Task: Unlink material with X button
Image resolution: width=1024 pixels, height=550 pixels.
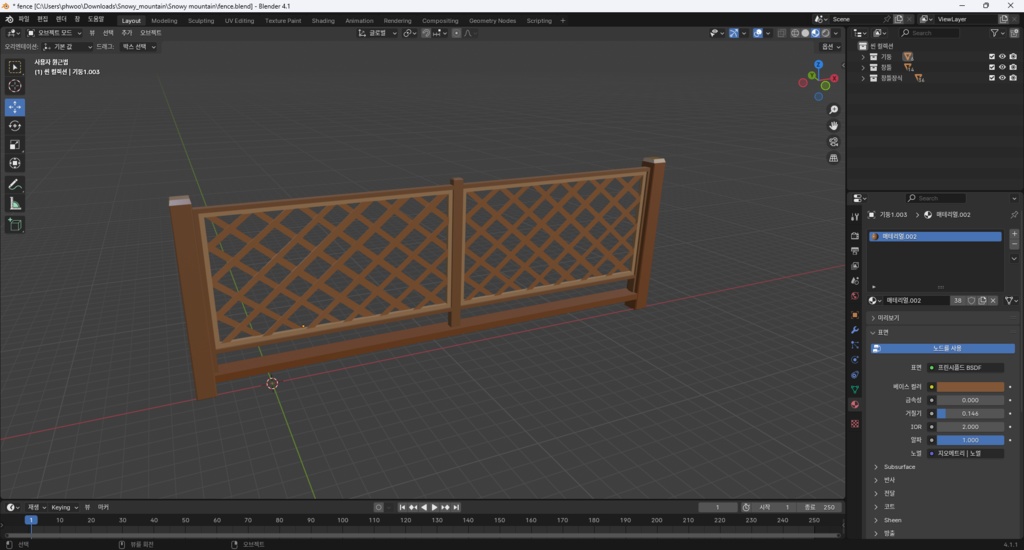Action: tap(993, 300)
